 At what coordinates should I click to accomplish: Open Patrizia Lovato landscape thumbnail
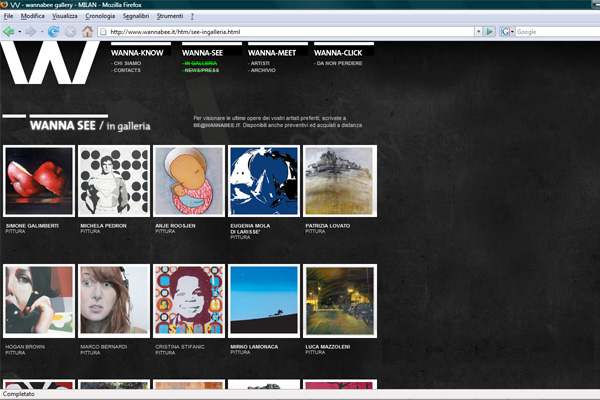(340, 181)
